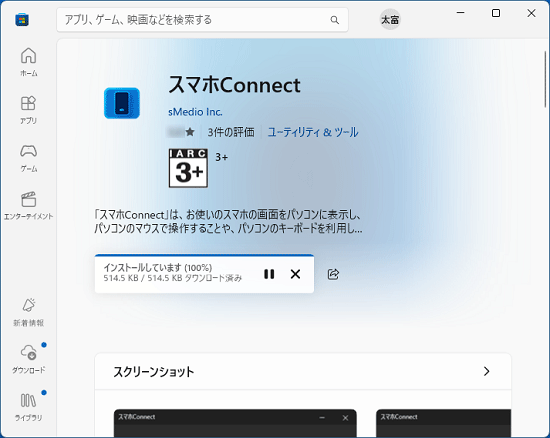Open 新着情報 in the sidebar
The image size is (550, 438).
pos(28,312)
